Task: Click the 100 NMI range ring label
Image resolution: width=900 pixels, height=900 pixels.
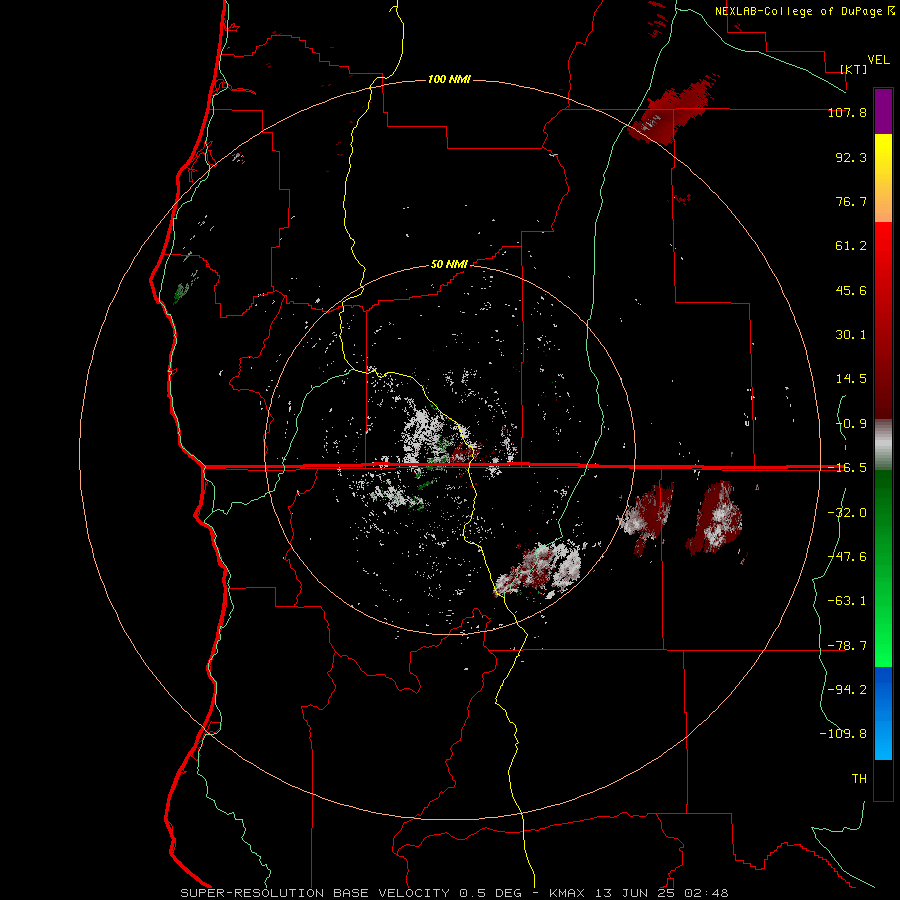Action: pos(449,79)
